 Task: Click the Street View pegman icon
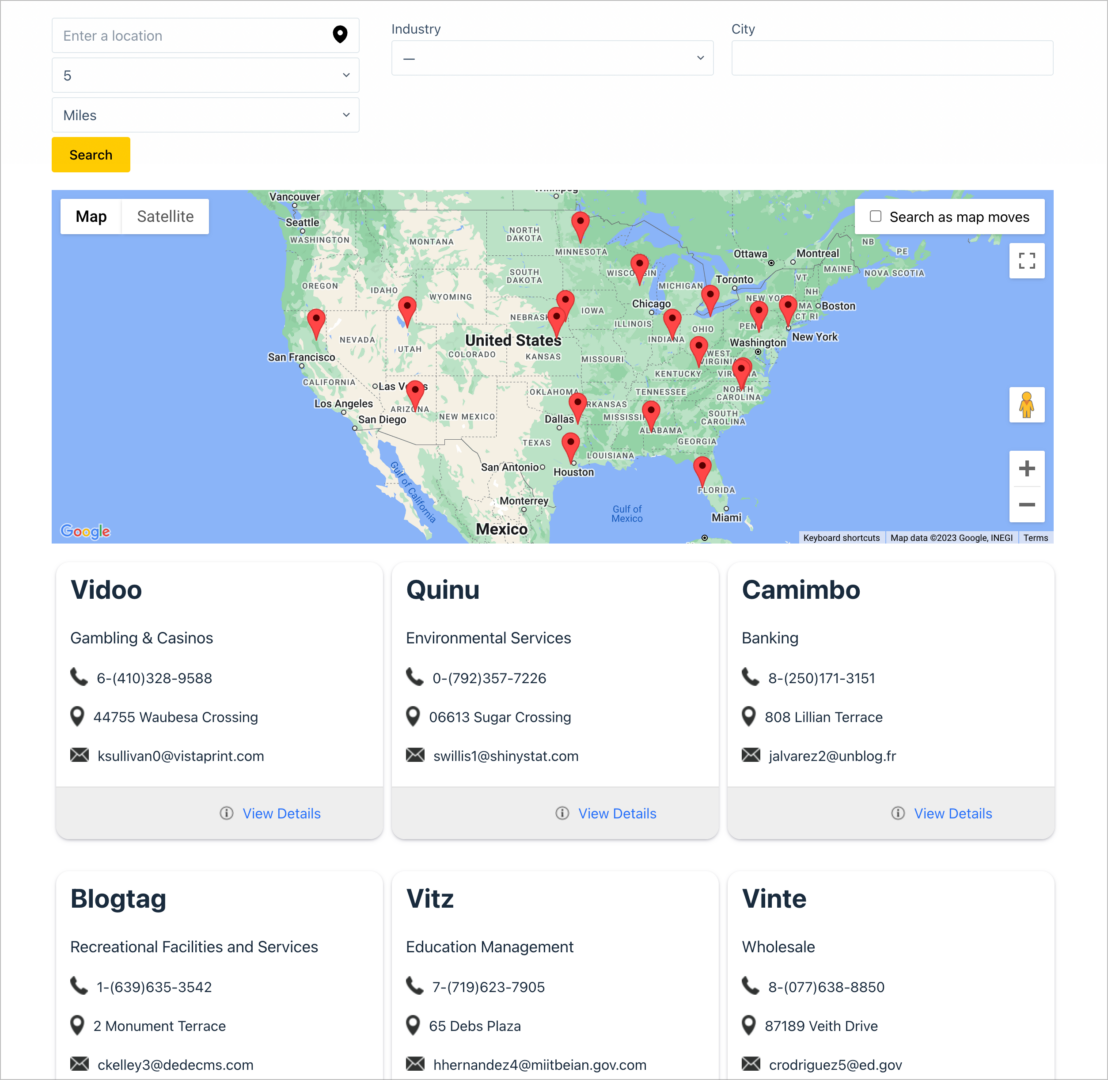[1026, 405]
